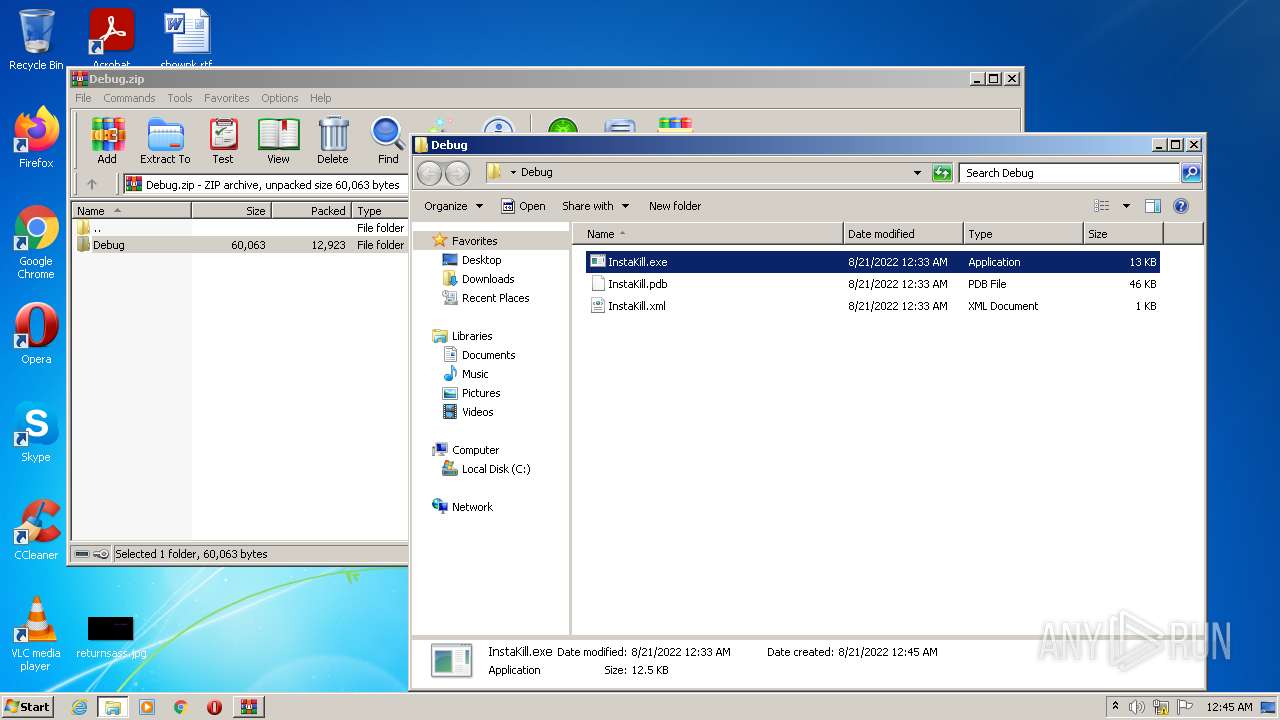Open the Recycle Bin desktop icon
This screenshot has height=720, width=1280.
[36, 40]
